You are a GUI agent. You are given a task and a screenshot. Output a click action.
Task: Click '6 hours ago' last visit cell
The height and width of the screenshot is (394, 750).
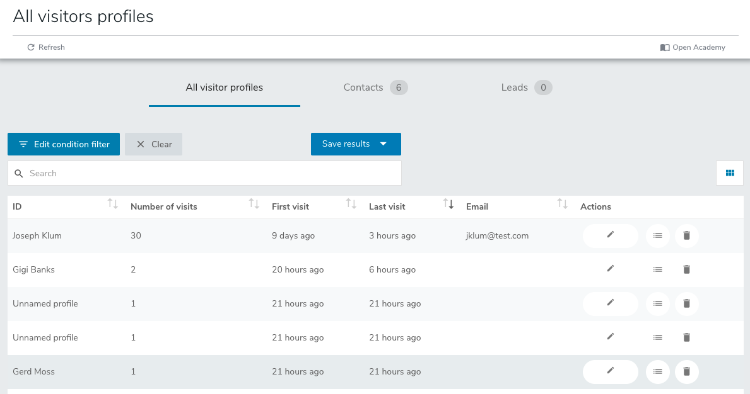coord(392,270)
